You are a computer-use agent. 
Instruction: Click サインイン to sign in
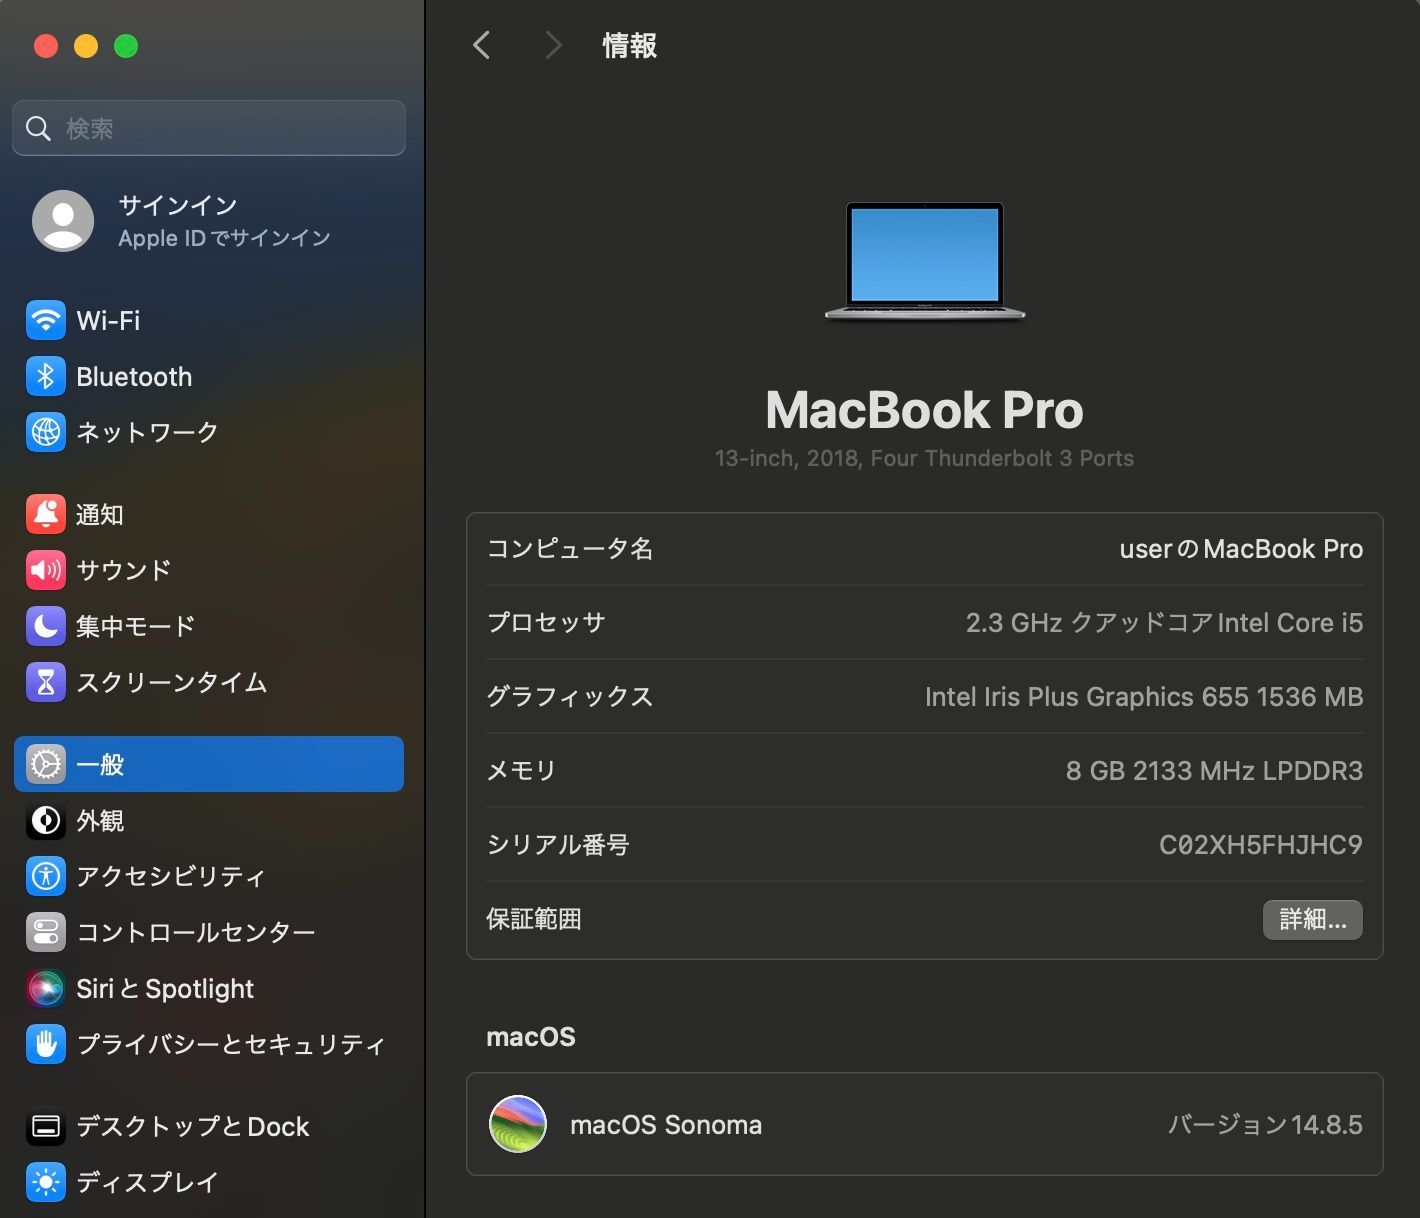click(x=178, y=205)
